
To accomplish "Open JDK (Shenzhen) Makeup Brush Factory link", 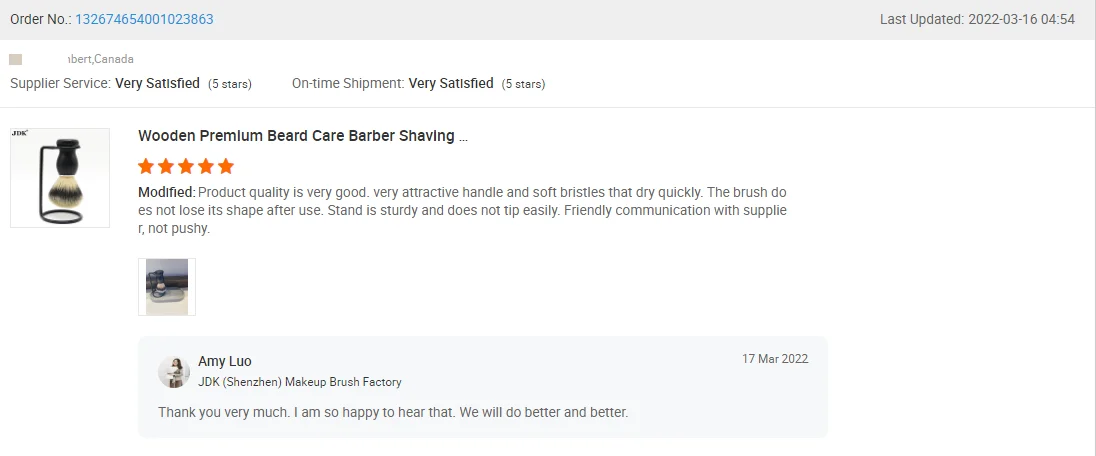I will coord(299,382).
